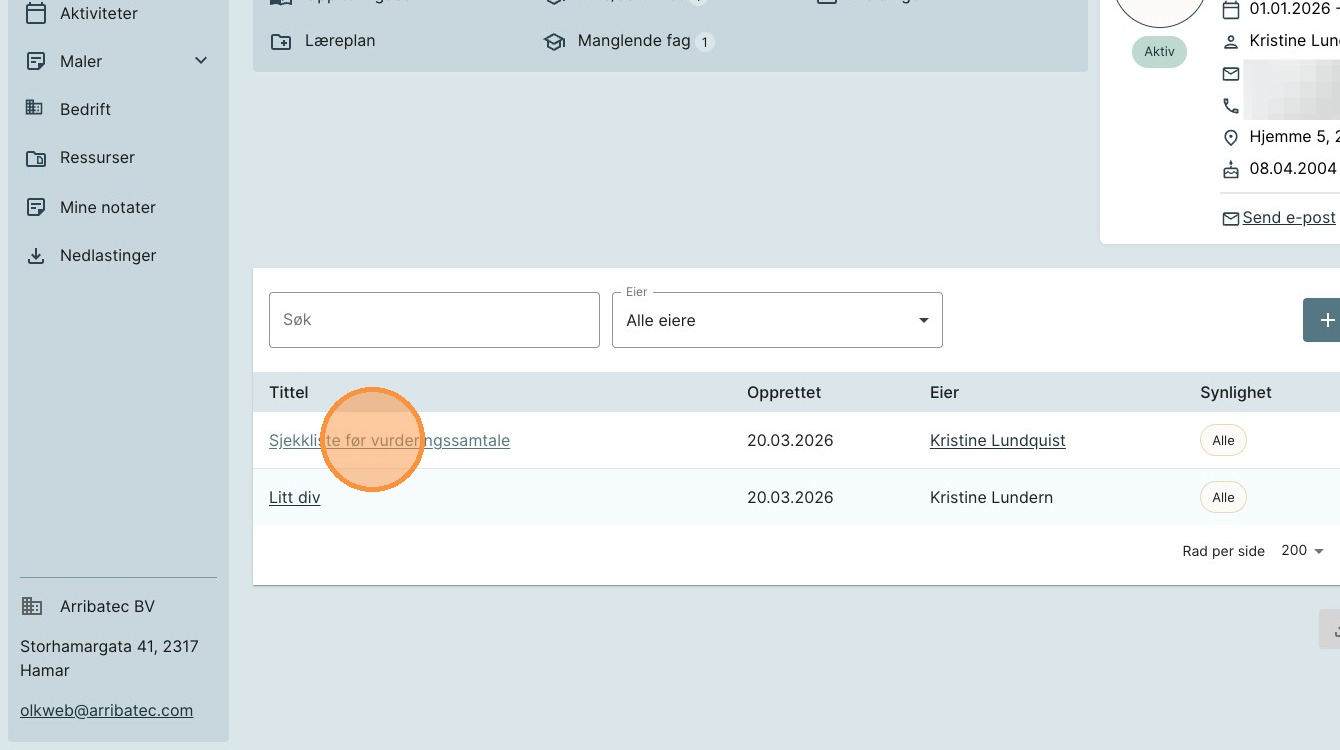Click the Kristine Lundquist owner link
The width and height of the screenshot is (1340, 750).
[x=997, y=441]
